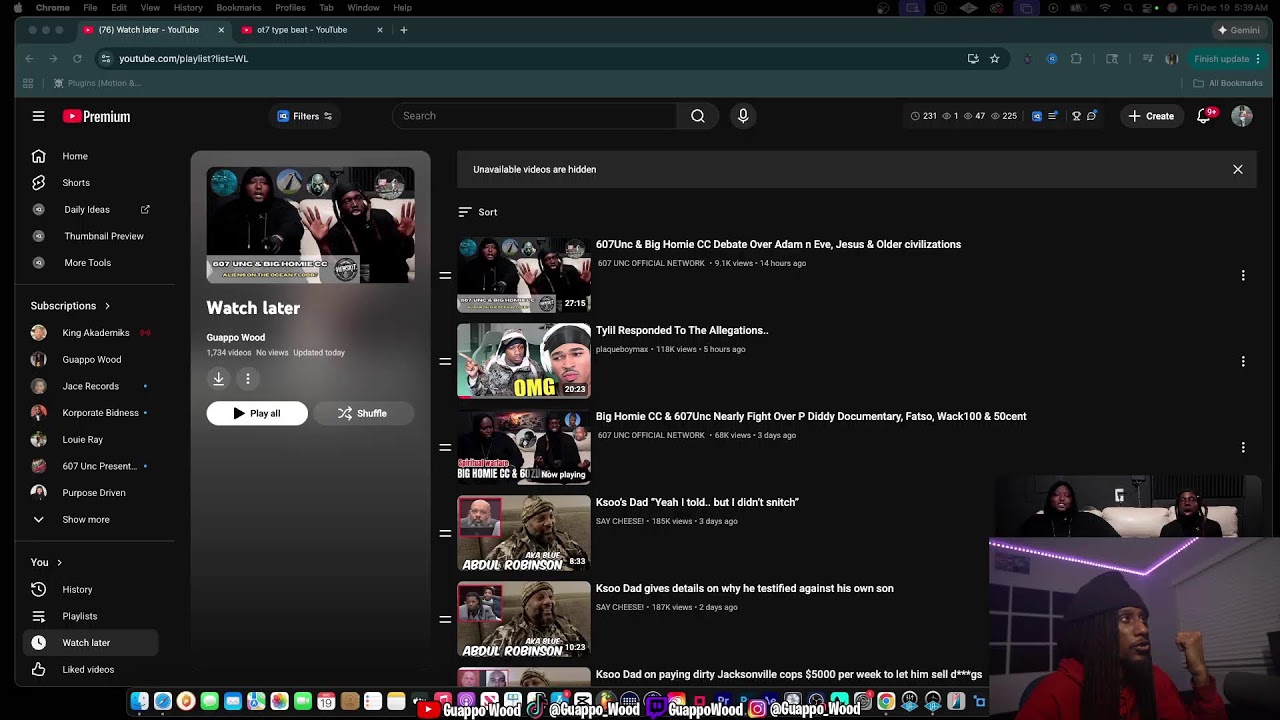Open plaqueboymax channel link
Screen dimensions: 1280x720
click(x=622, y=349)
